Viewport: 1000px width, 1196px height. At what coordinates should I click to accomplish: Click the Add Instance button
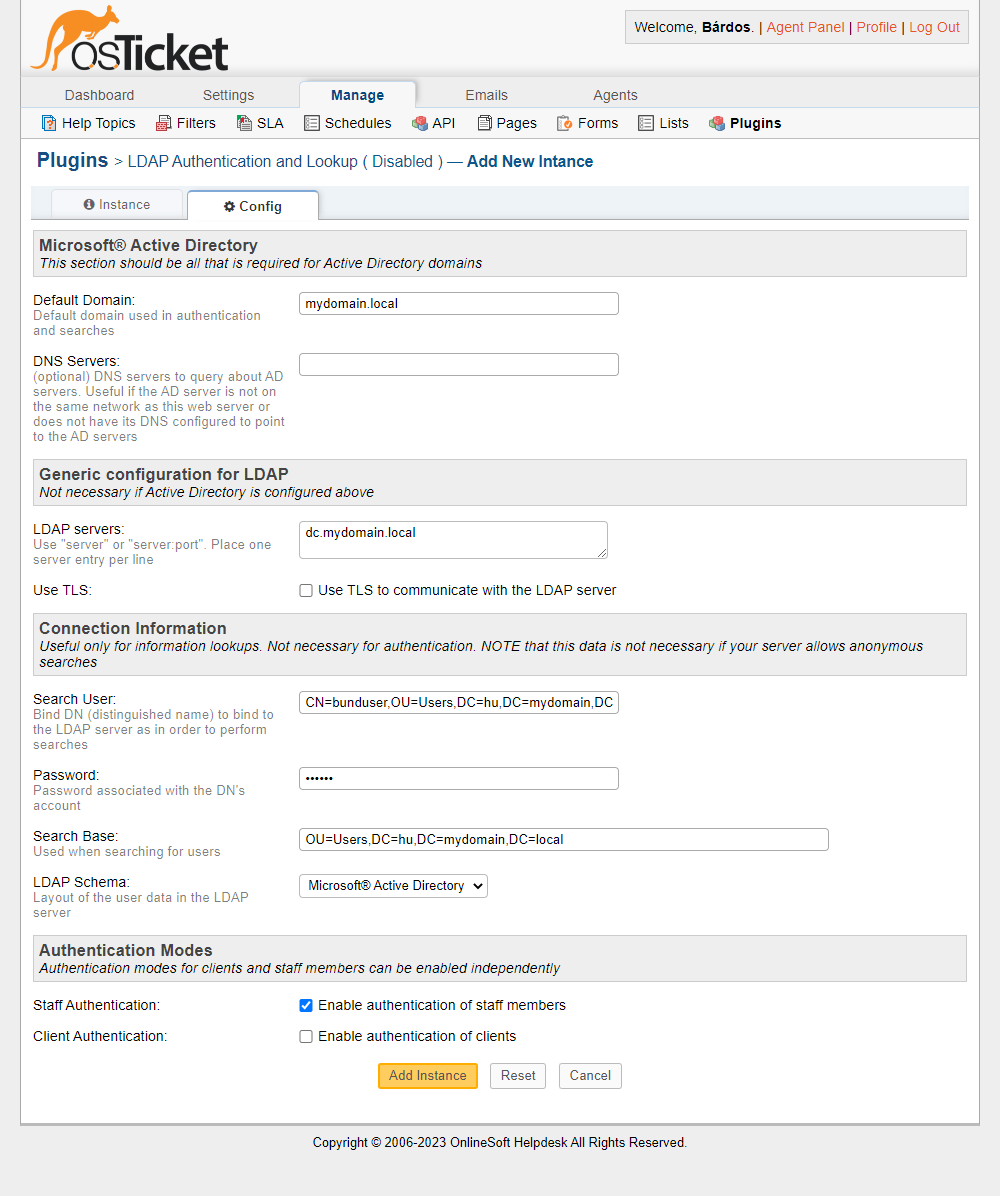point(427,1075)
